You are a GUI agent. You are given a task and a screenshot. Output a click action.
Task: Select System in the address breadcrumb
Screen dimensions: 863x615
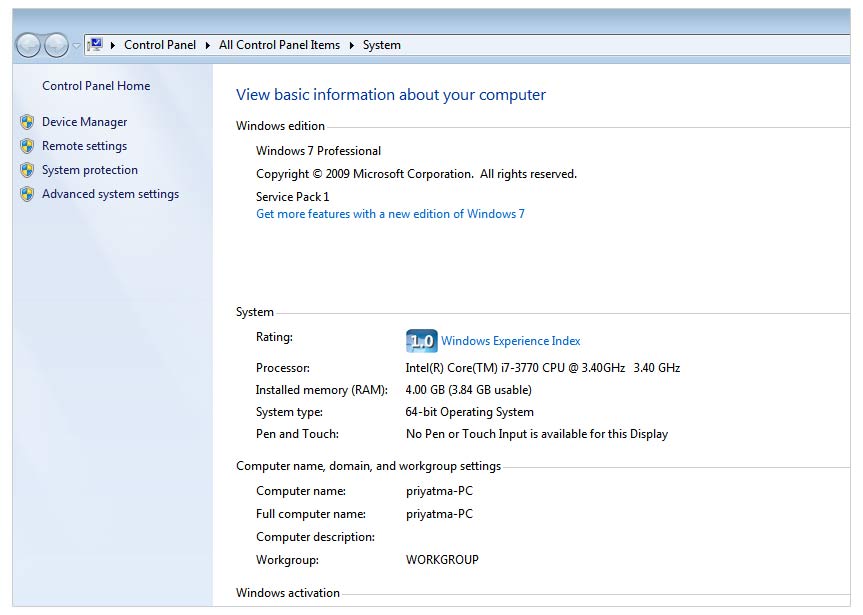pyautogui.click(x=381, y=45)
